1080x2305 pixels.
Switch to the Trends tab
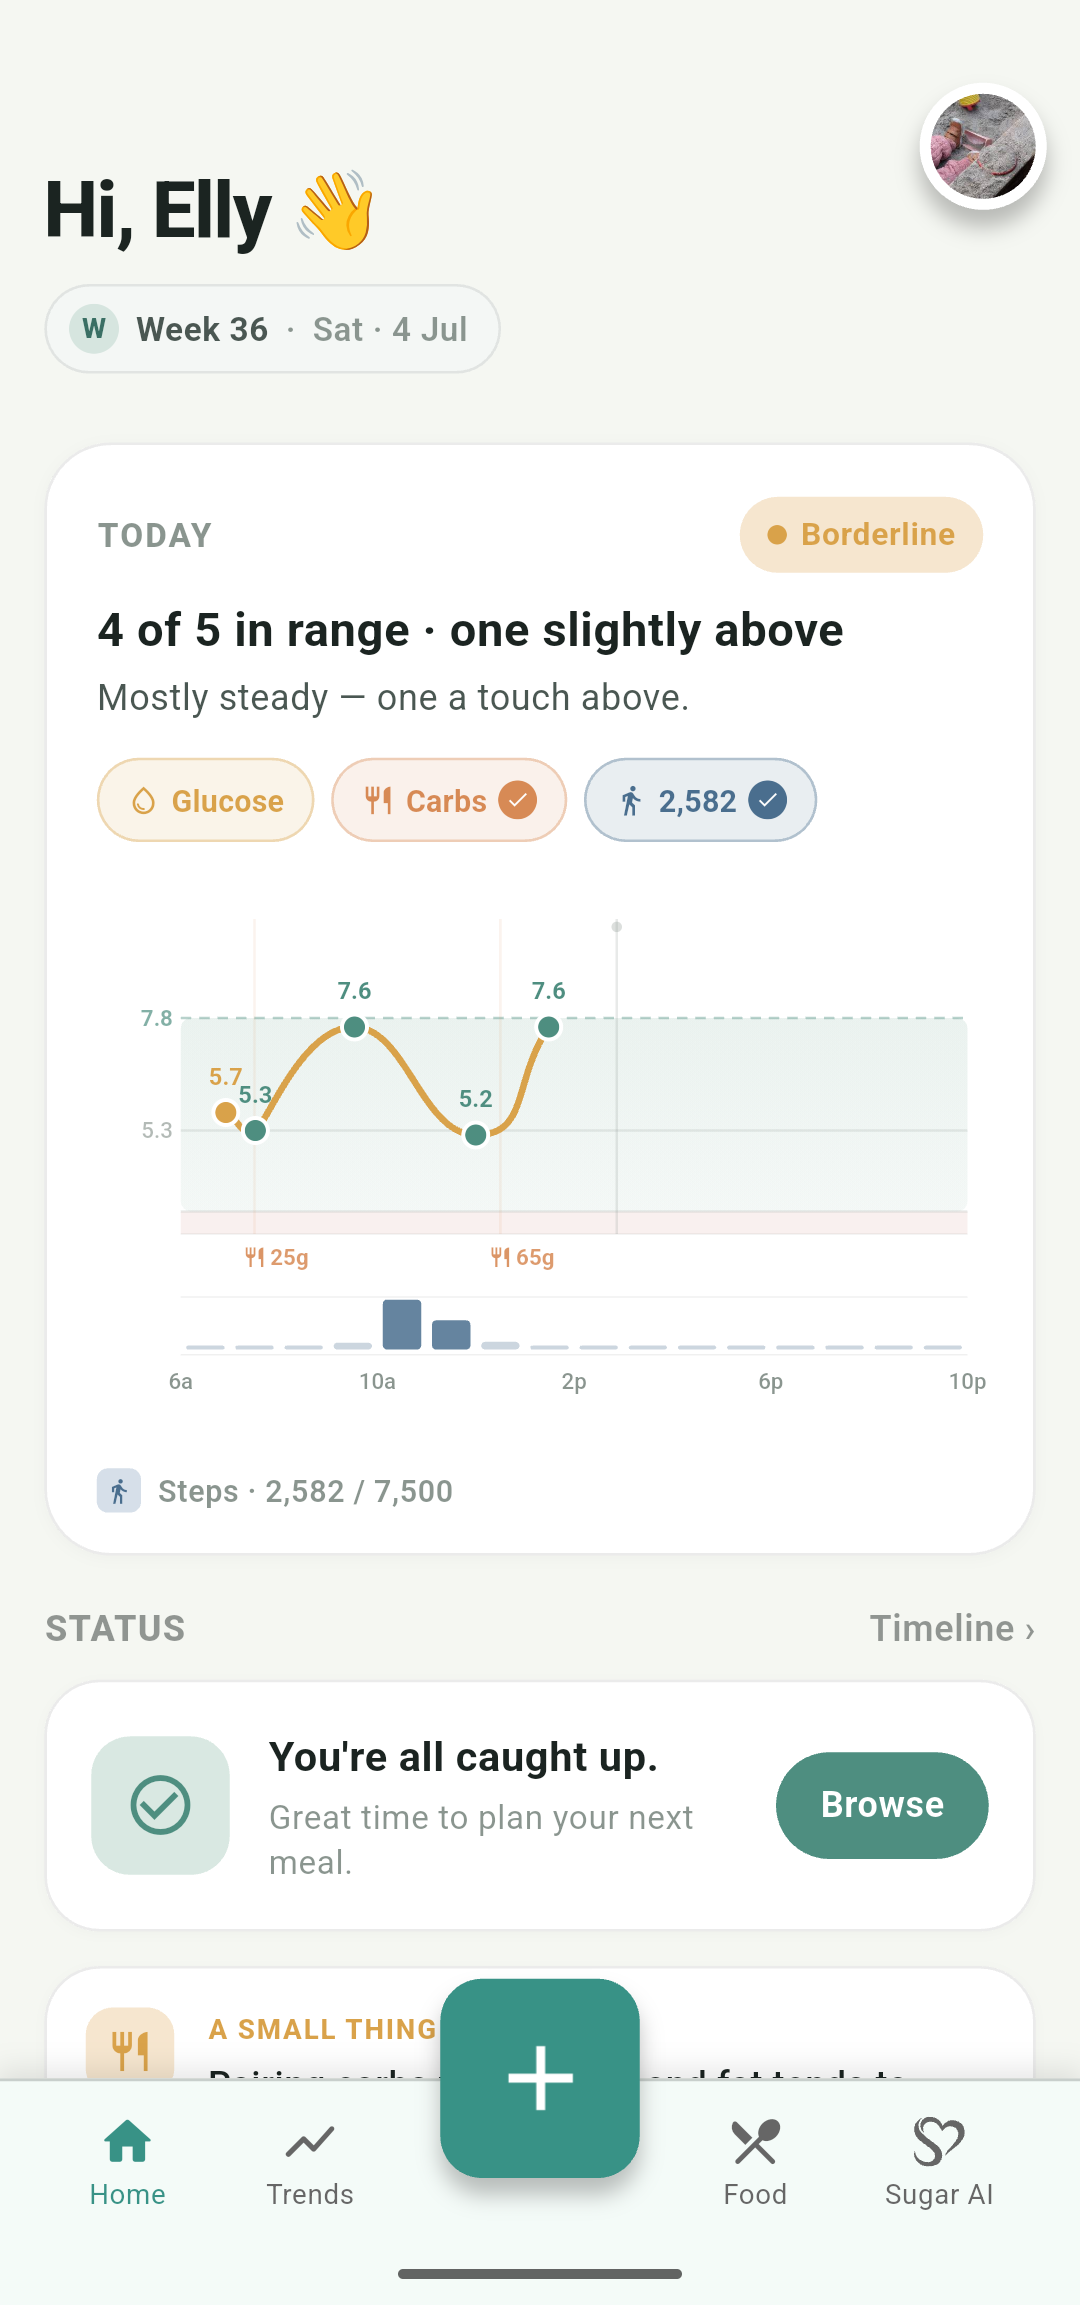click(310, 2163)
